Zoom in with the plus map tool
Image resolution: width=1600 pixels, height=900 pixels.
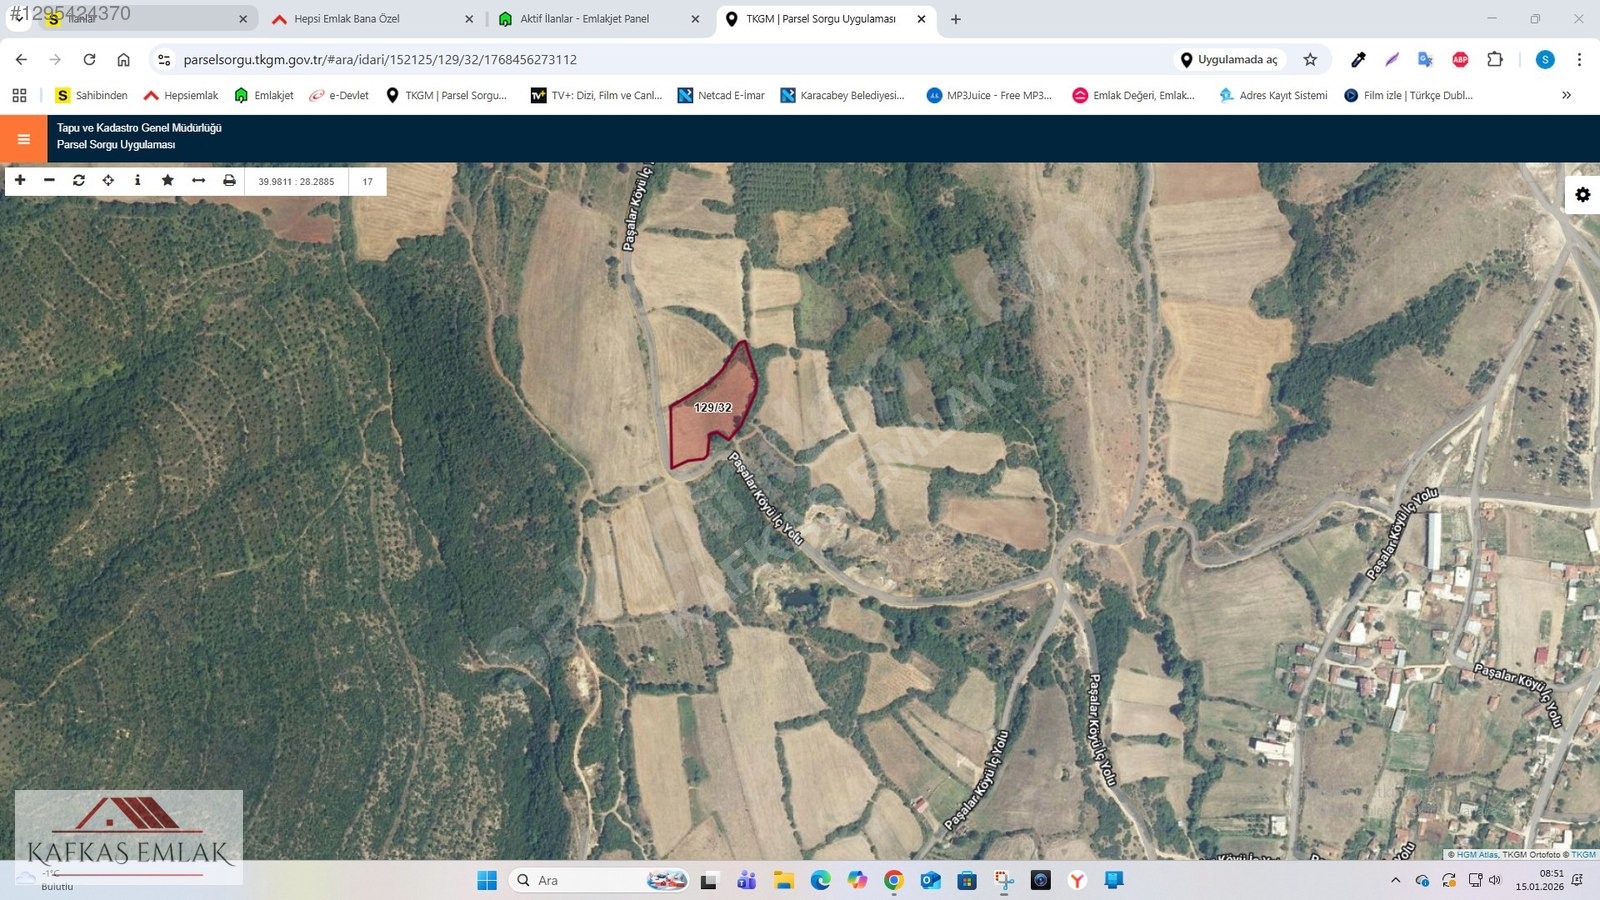tap(20, 180)
